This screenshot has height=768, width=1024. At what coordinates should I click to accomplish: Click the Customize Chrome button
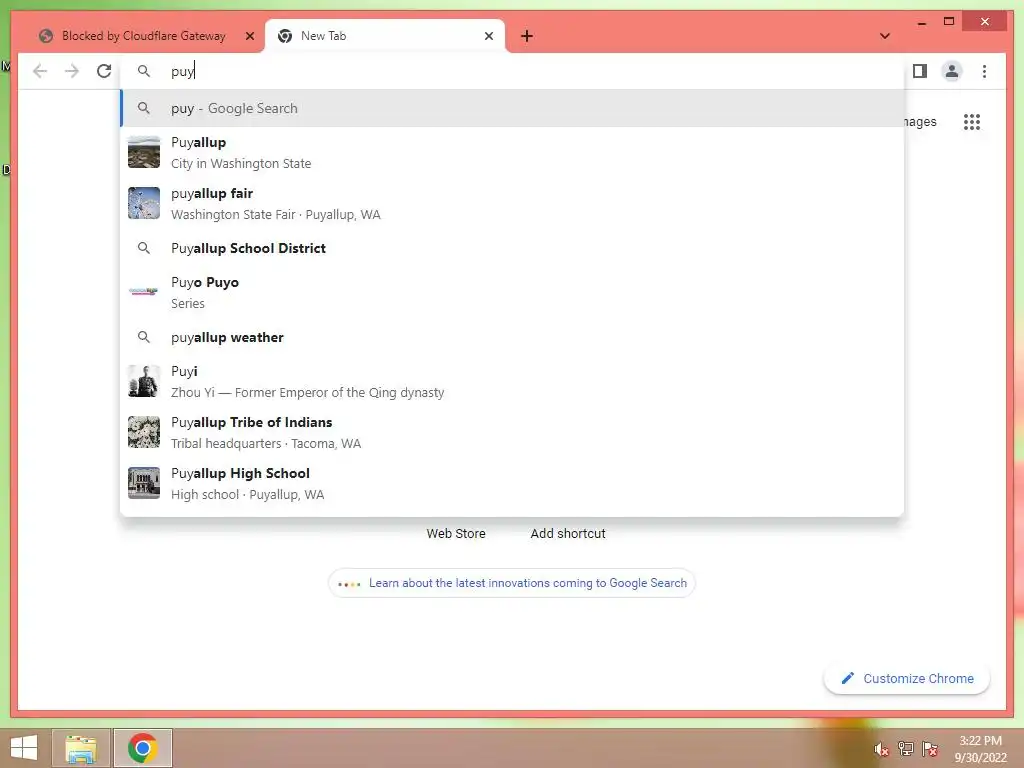[907, 679]
